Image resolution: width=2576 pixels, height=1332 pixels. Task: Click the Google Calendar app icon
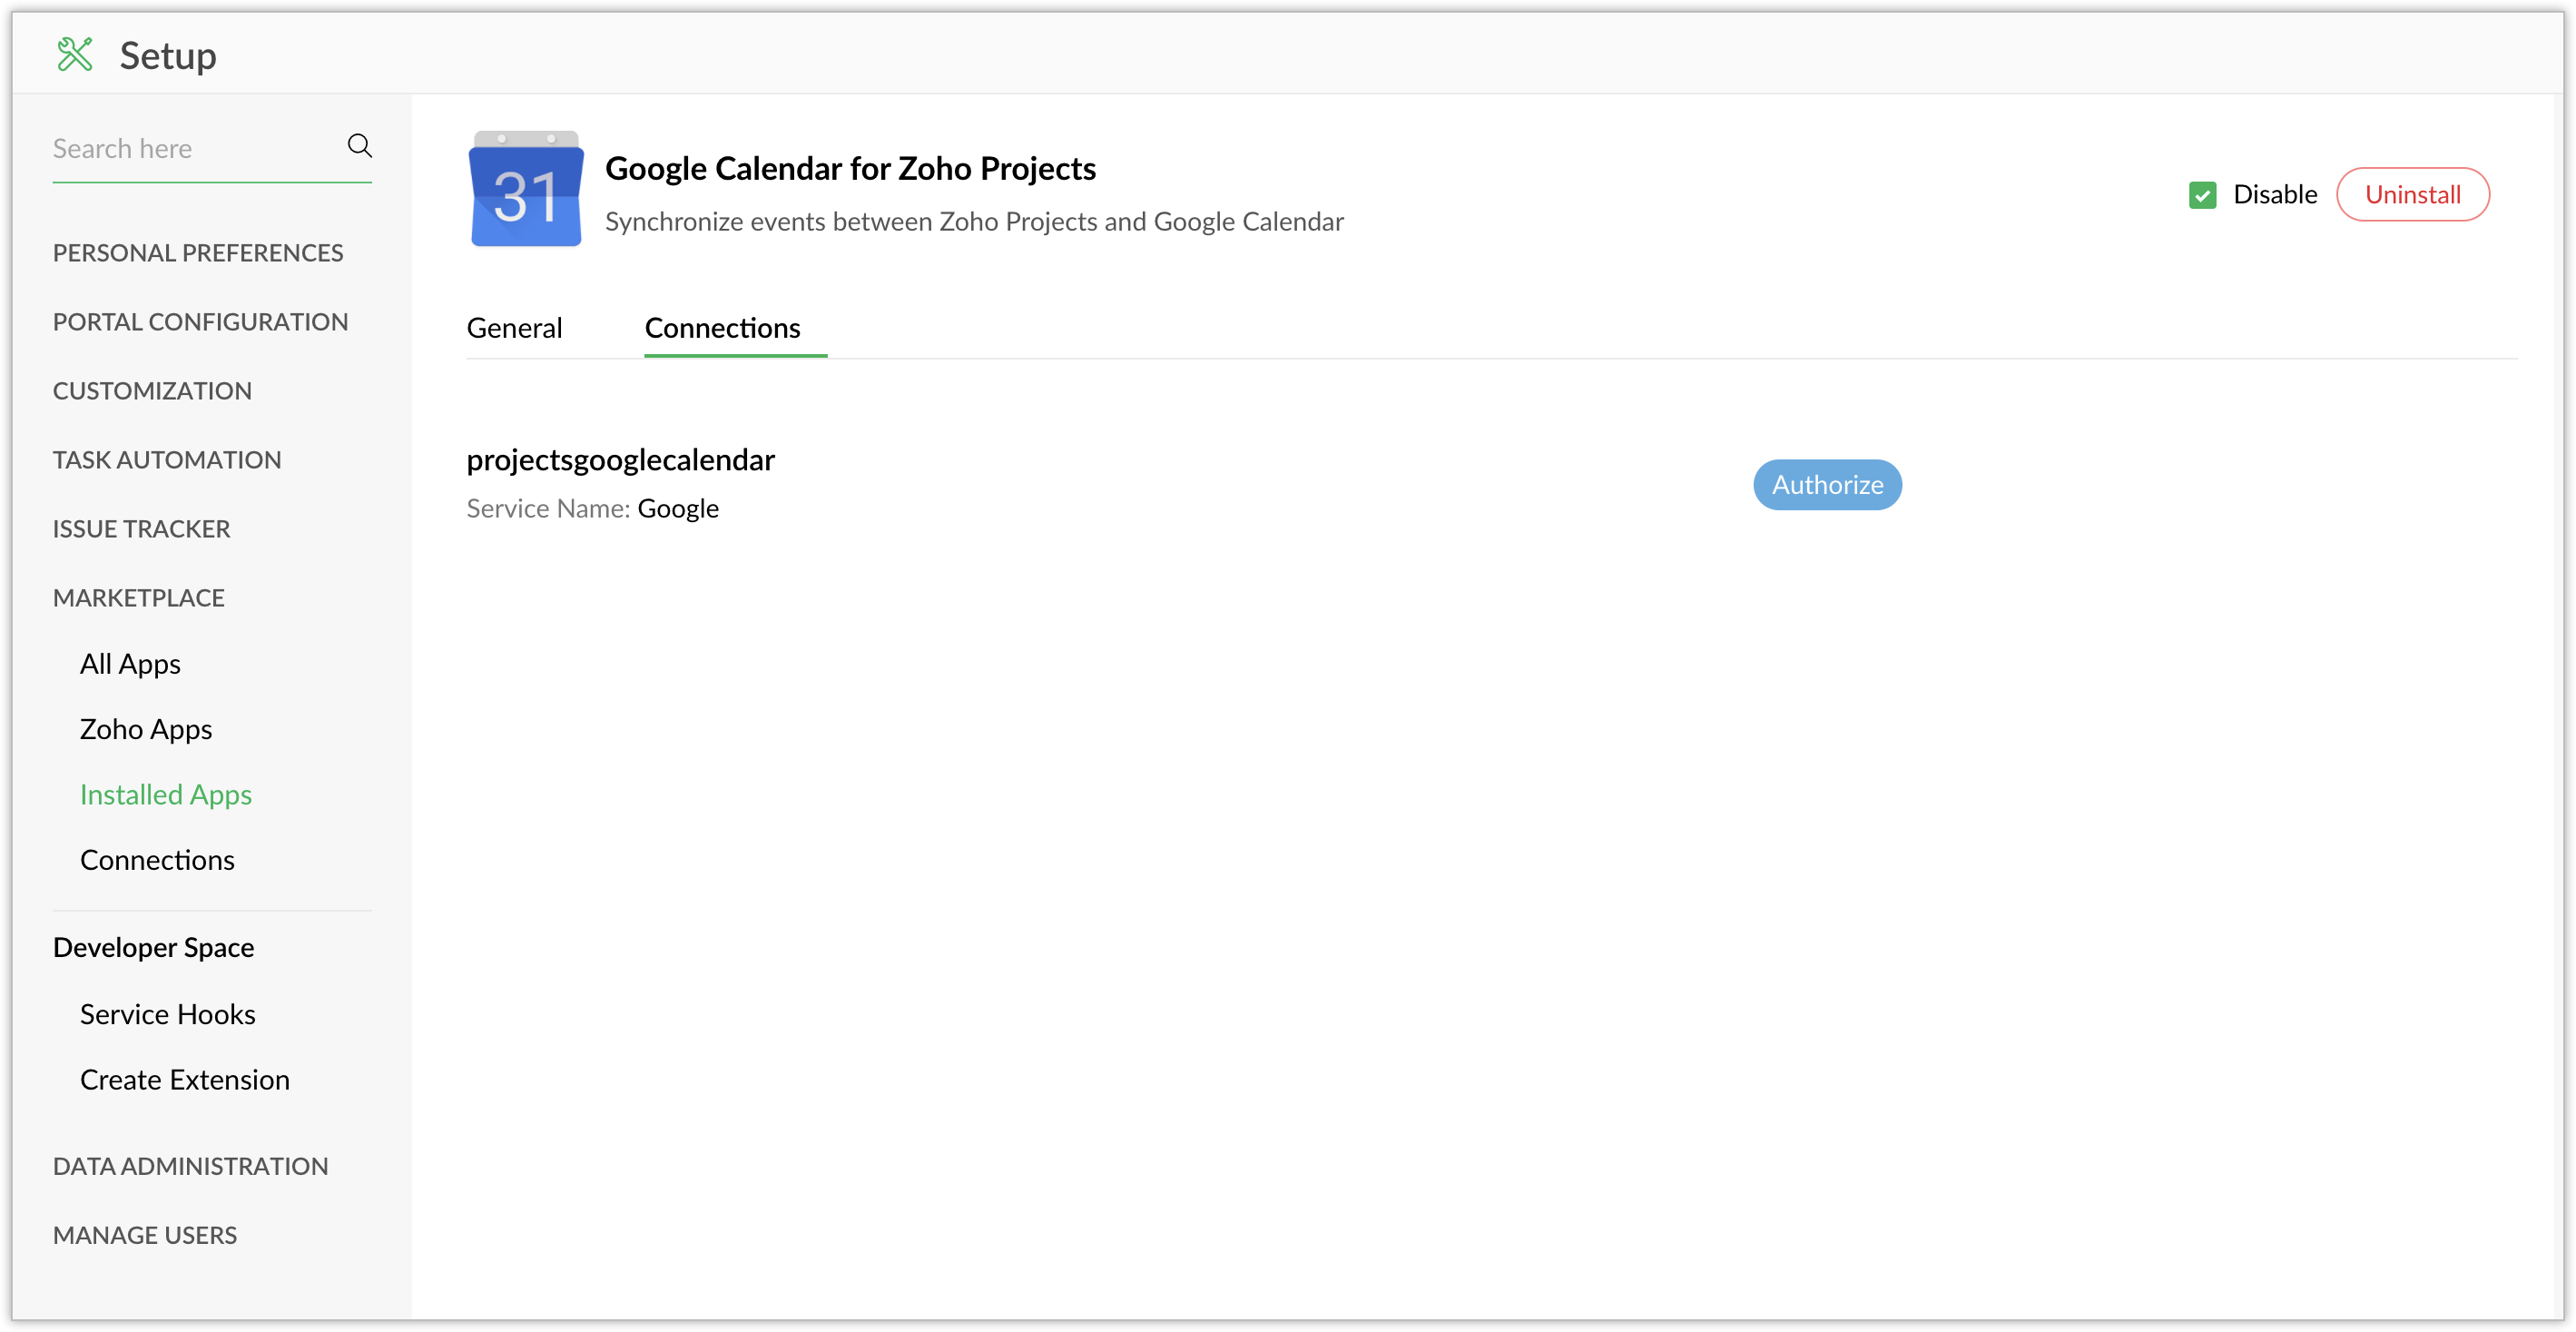pyautogui.click(x=526, y=189)
